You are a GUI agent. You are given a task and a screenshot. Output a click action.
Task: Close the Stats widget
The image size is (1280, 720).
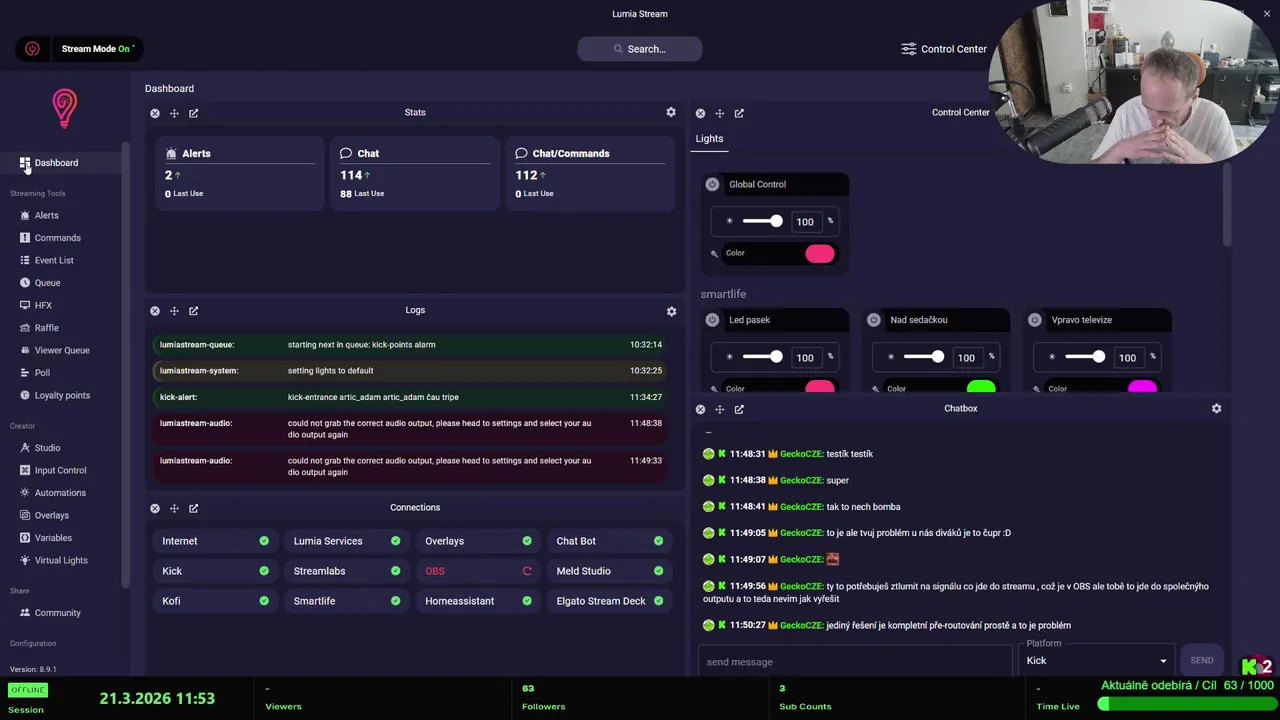155,113
